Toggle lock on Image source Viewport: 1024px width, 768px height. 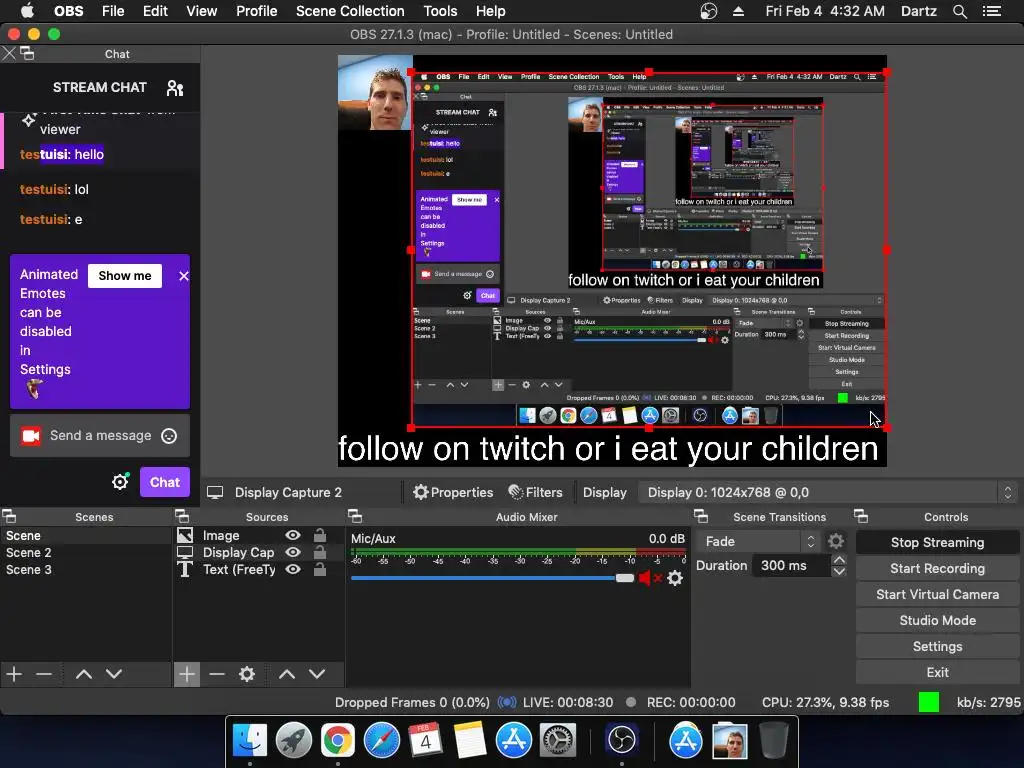click(x=320, y=535)
